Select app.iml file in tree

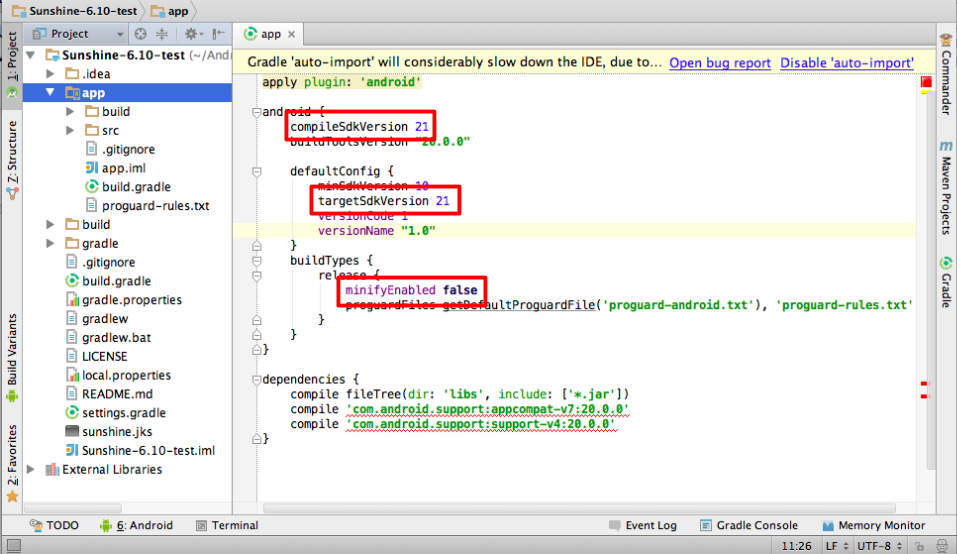tap(115, 168)
